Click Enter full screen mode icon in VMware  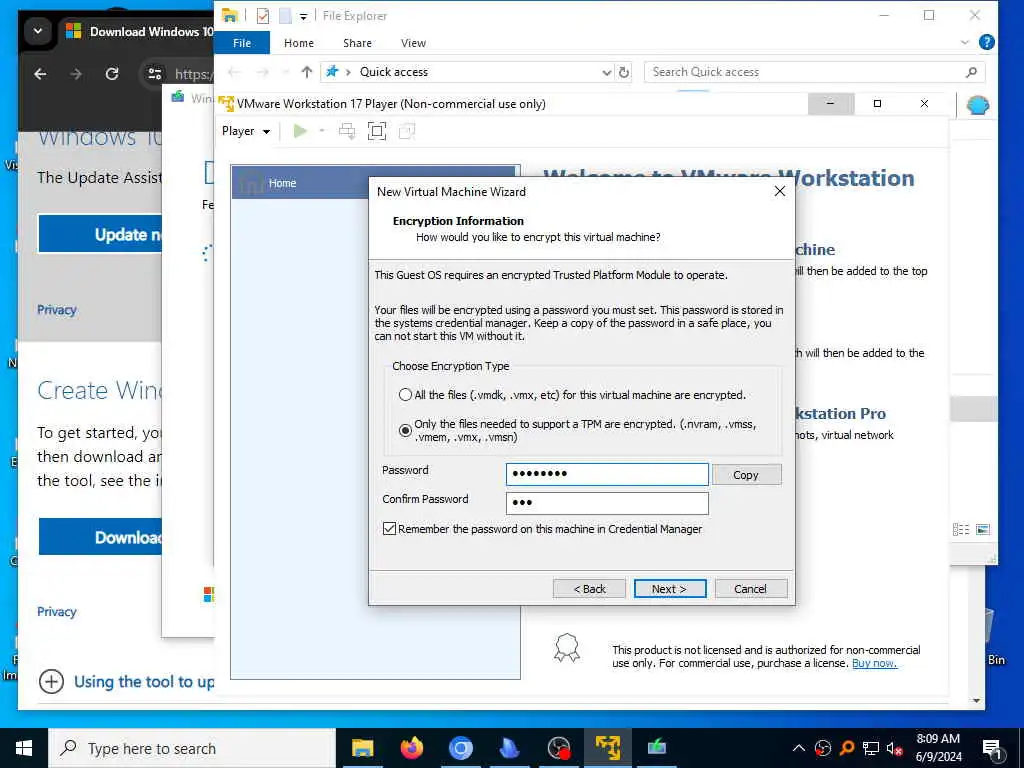tap(377, 131)
